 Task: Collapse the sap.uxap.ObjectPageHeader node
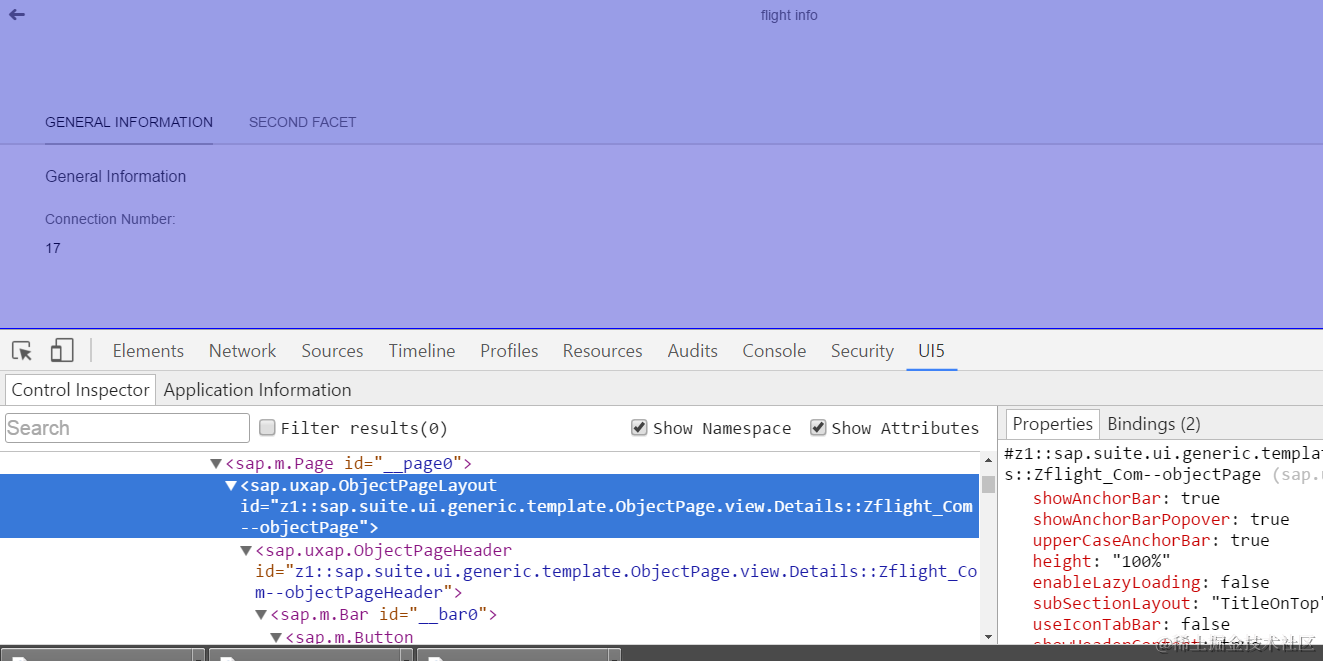click(x=246, y=551)
